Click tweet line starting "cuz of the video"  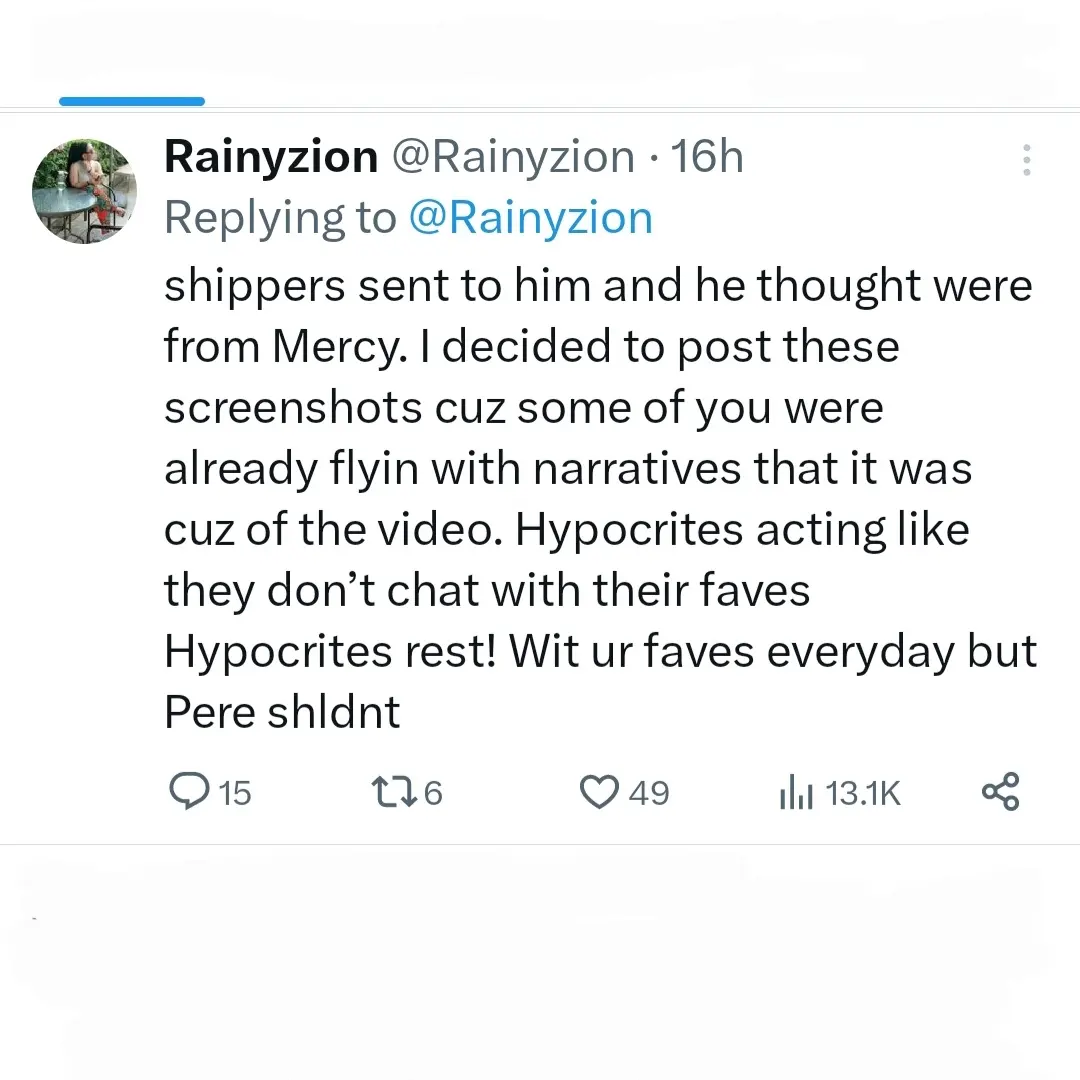pyautogui.click(x=566, y=529)
